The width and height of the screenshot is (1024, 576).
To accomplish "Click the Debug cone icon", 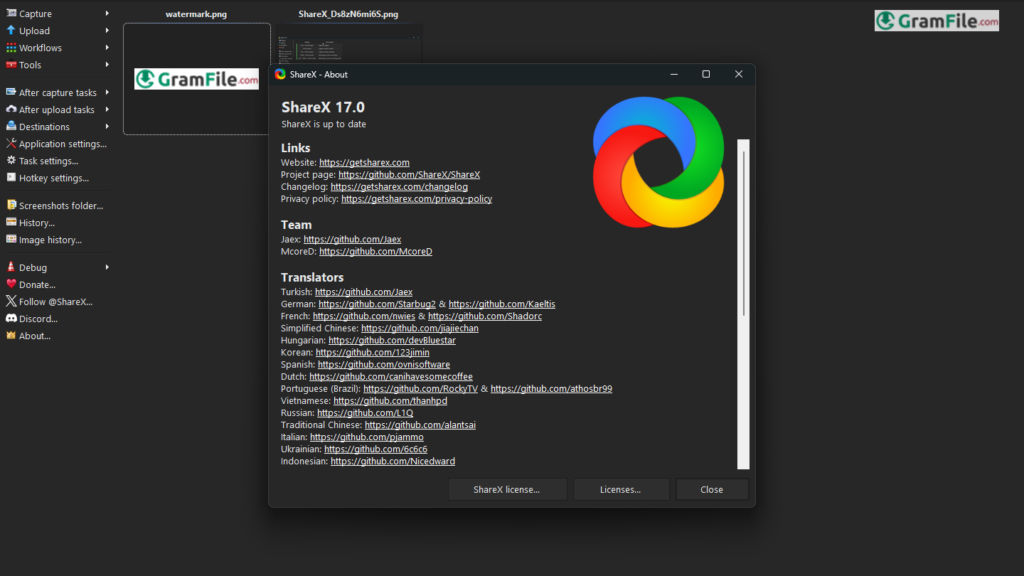I will coord(11,267).
